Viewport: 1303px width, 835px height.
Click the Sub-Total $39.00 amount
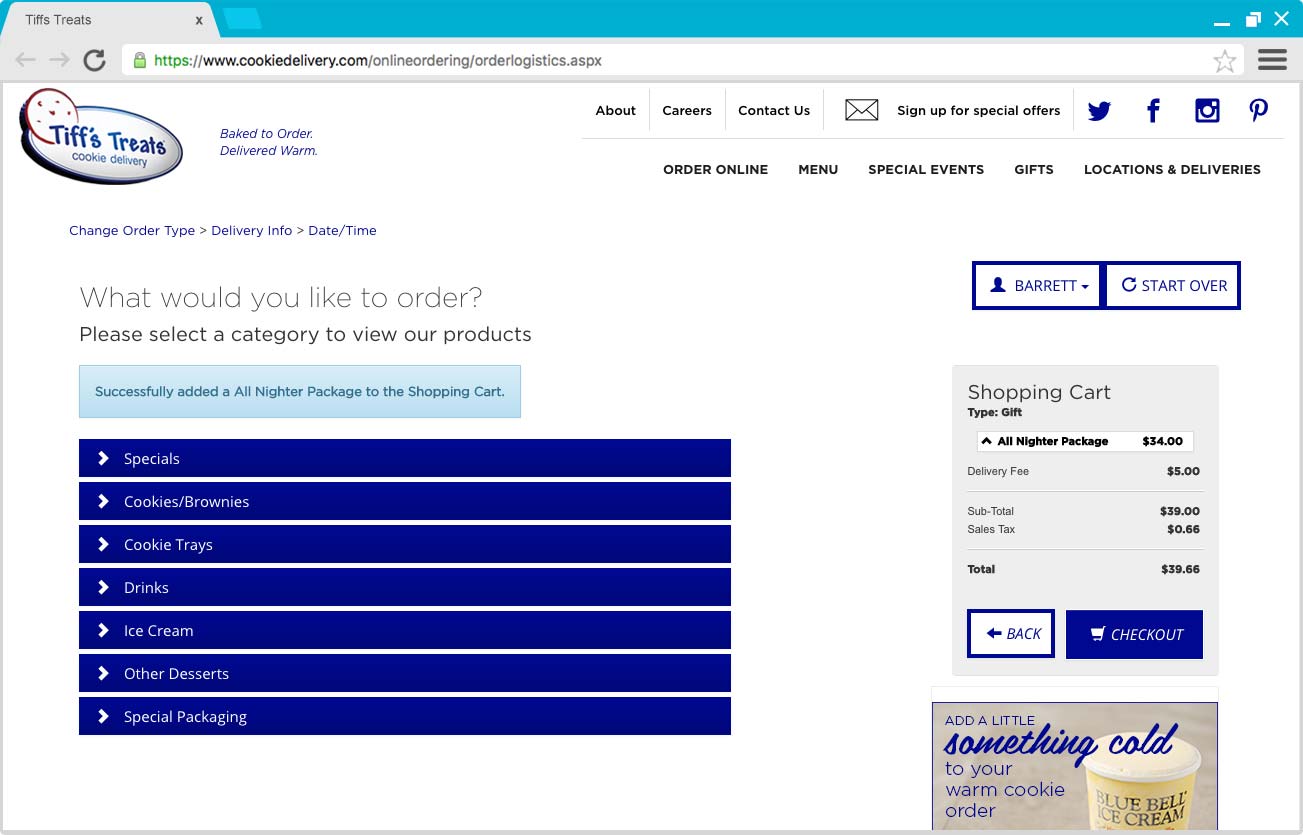(1180, 511)
